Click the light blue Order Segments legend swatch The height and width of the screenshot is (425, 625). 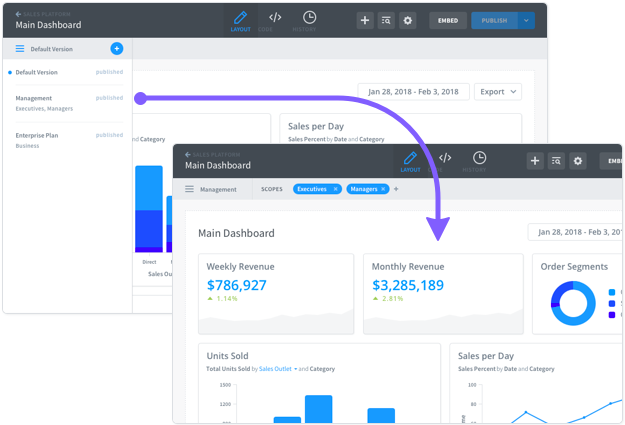click(x=612, y=292)
